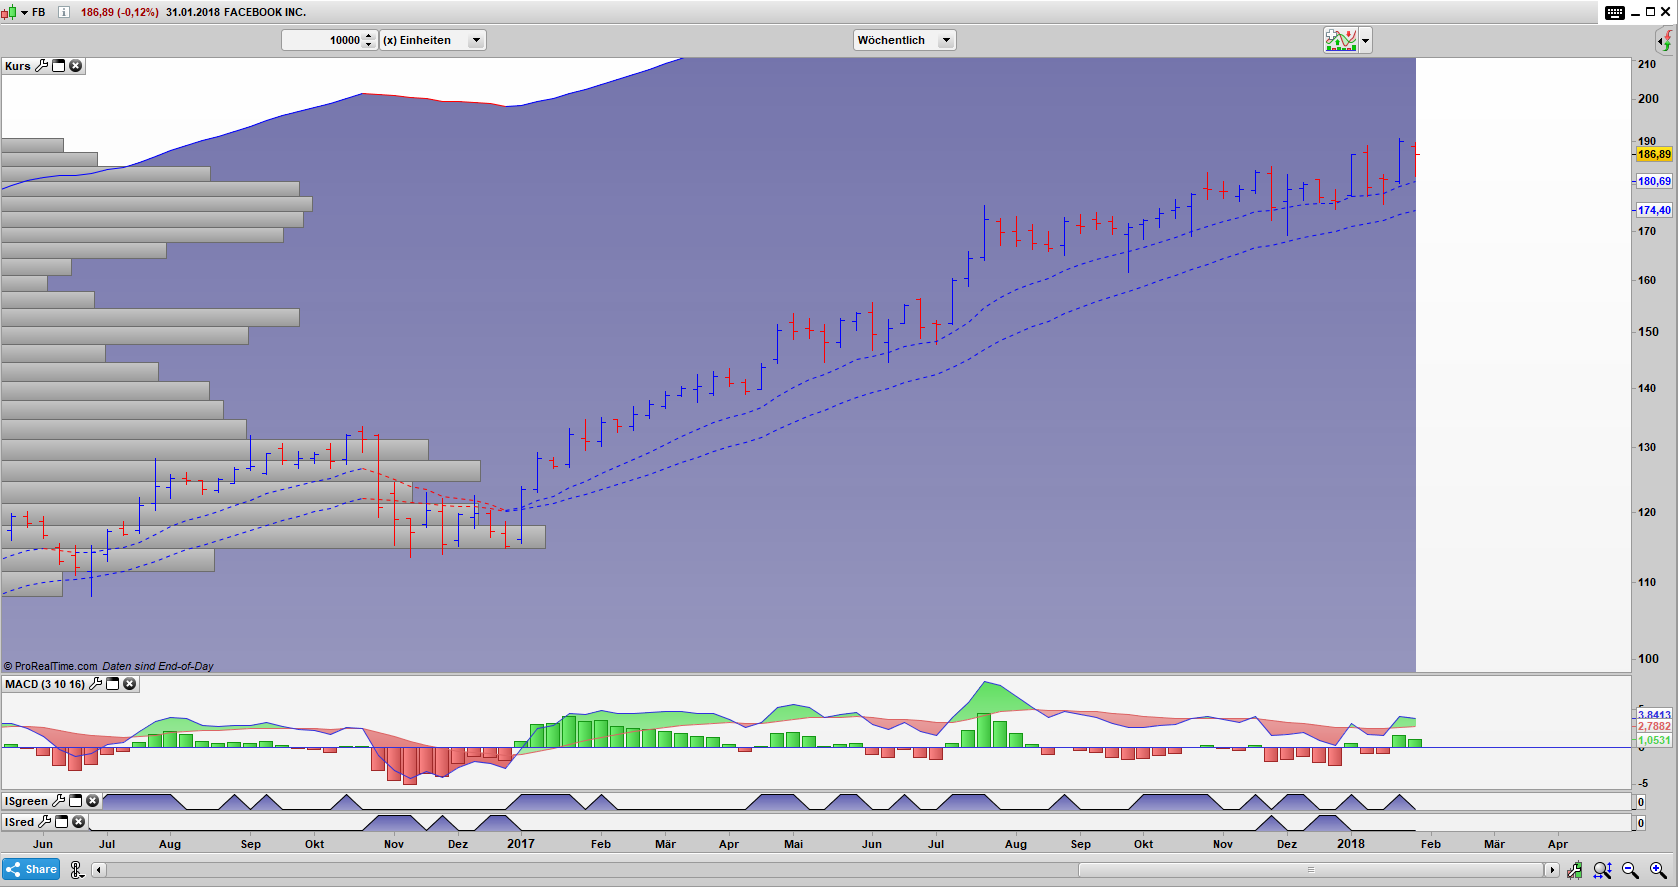
Task: Click the Share button
Action: pyautogui.click(x=31, y=869)
